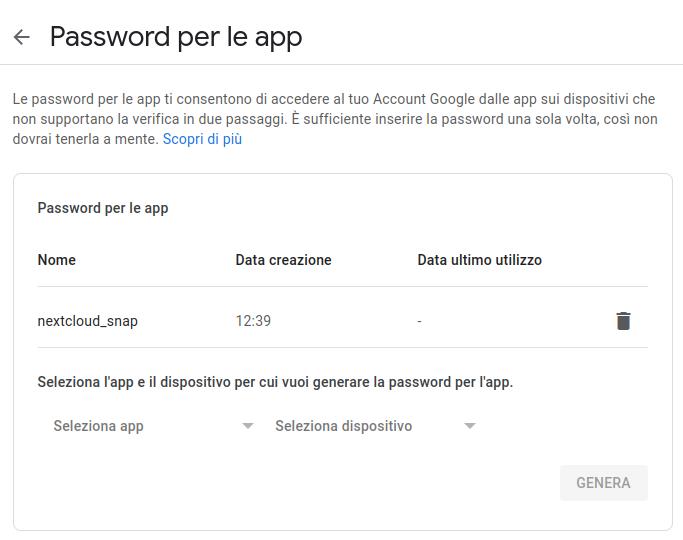
Task: Click the page title 'Password per le app'
Action: point(176,37)
